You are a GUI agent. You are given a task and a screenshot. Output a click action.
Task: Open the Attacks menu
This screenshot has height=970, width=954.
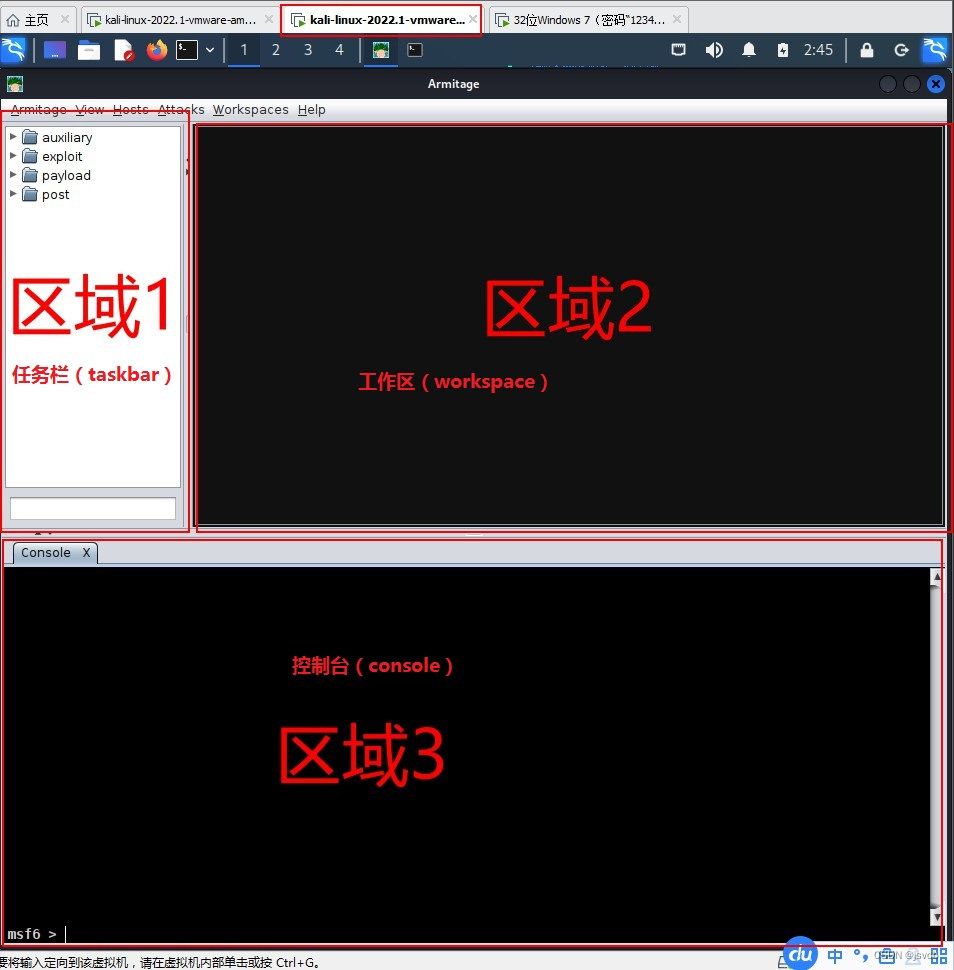click(181, 109)
